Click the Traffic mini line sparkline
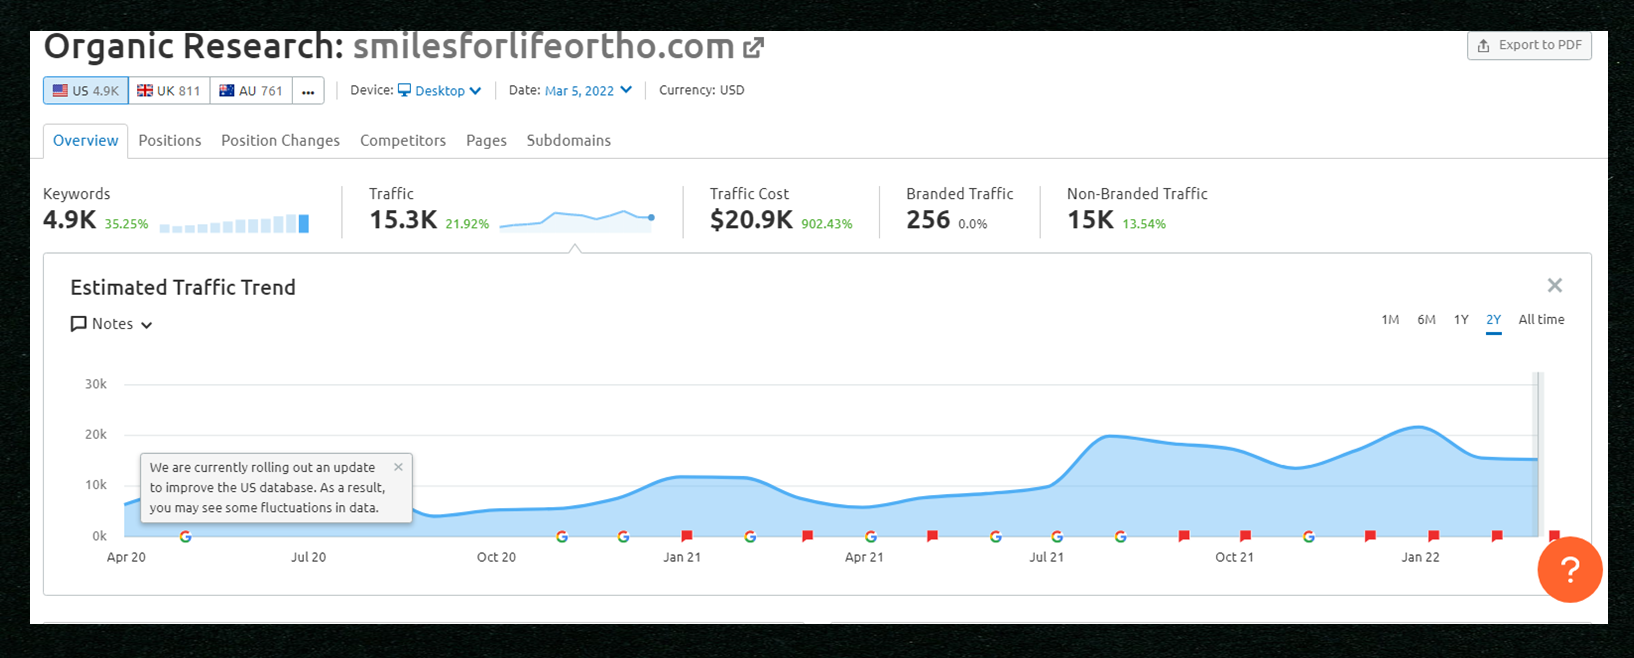 (576, 220)
